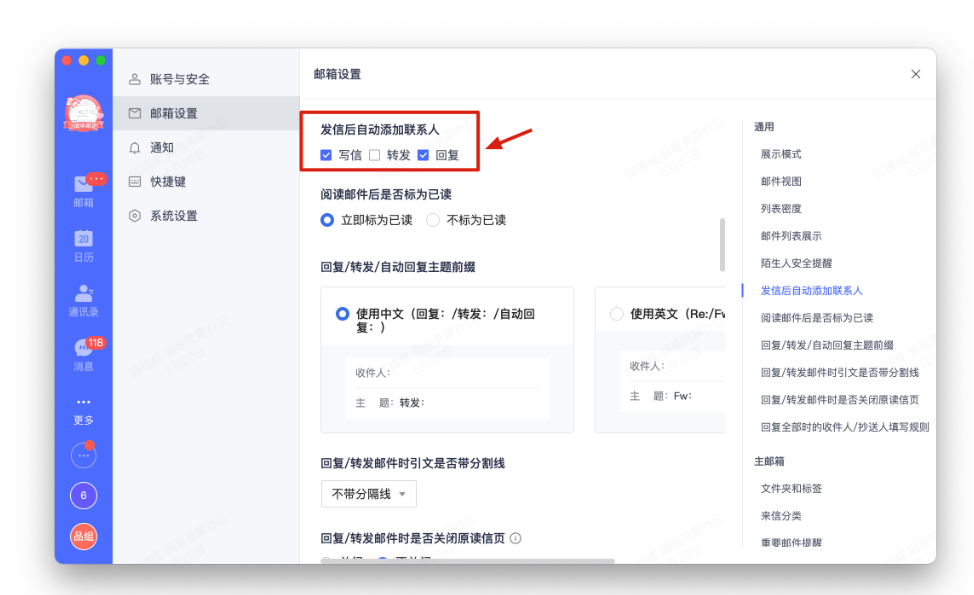Click the vertical scrollbar of settings content
The height and width of the screenshot is (595, 974).
click(722, 245)
